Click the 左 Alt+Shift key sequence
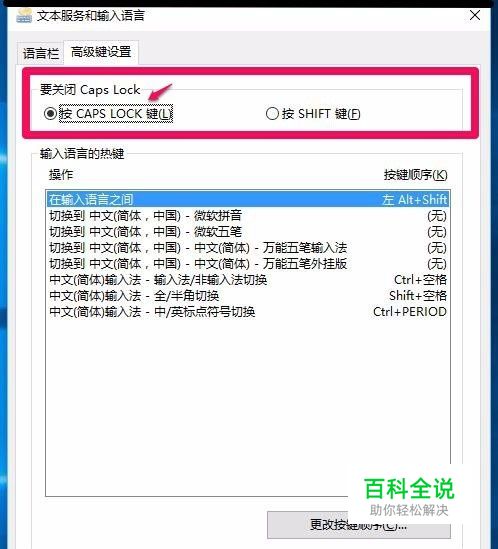The image size is (498, 549). coord(414,200)
